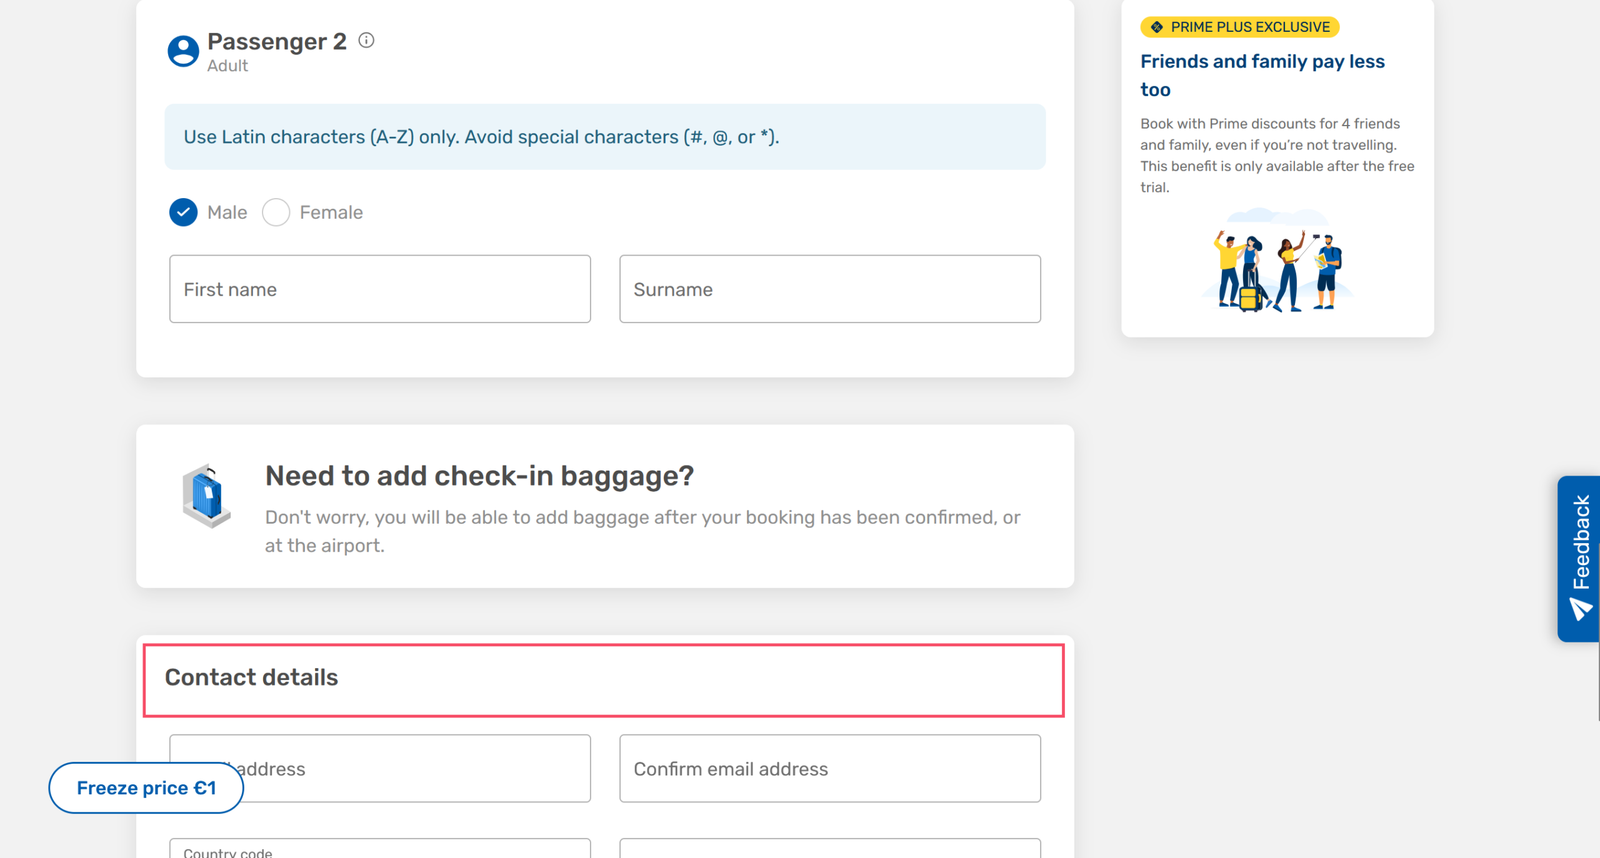Click the Confirm email address field
The height and width of the screenshot is (858, 1600).
(x=830, y=769)
